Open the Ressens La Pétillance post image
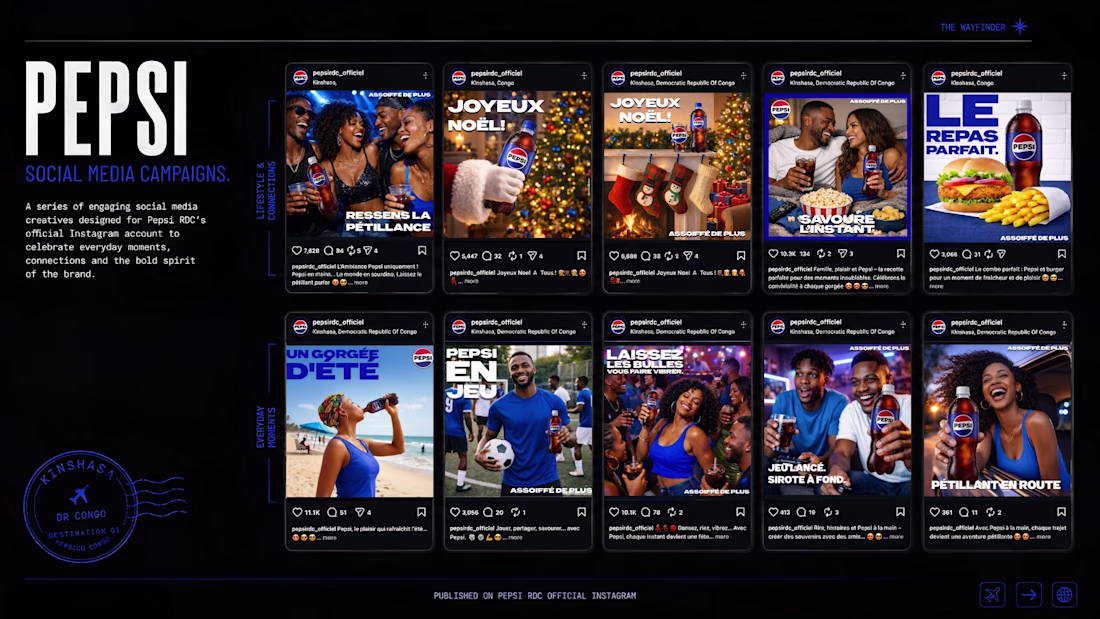The width and height of the screenshot is (1100, 619). [x=359, y=164]
